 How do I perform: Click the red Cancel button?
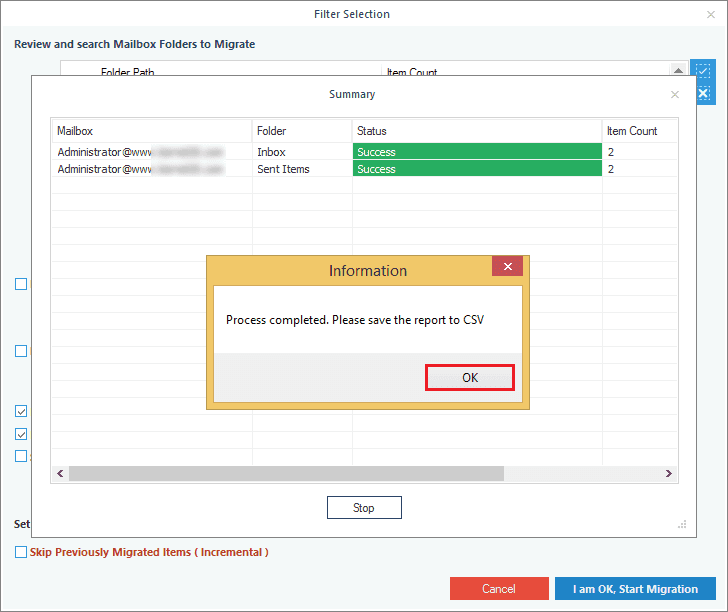click(x=499, y=588)
